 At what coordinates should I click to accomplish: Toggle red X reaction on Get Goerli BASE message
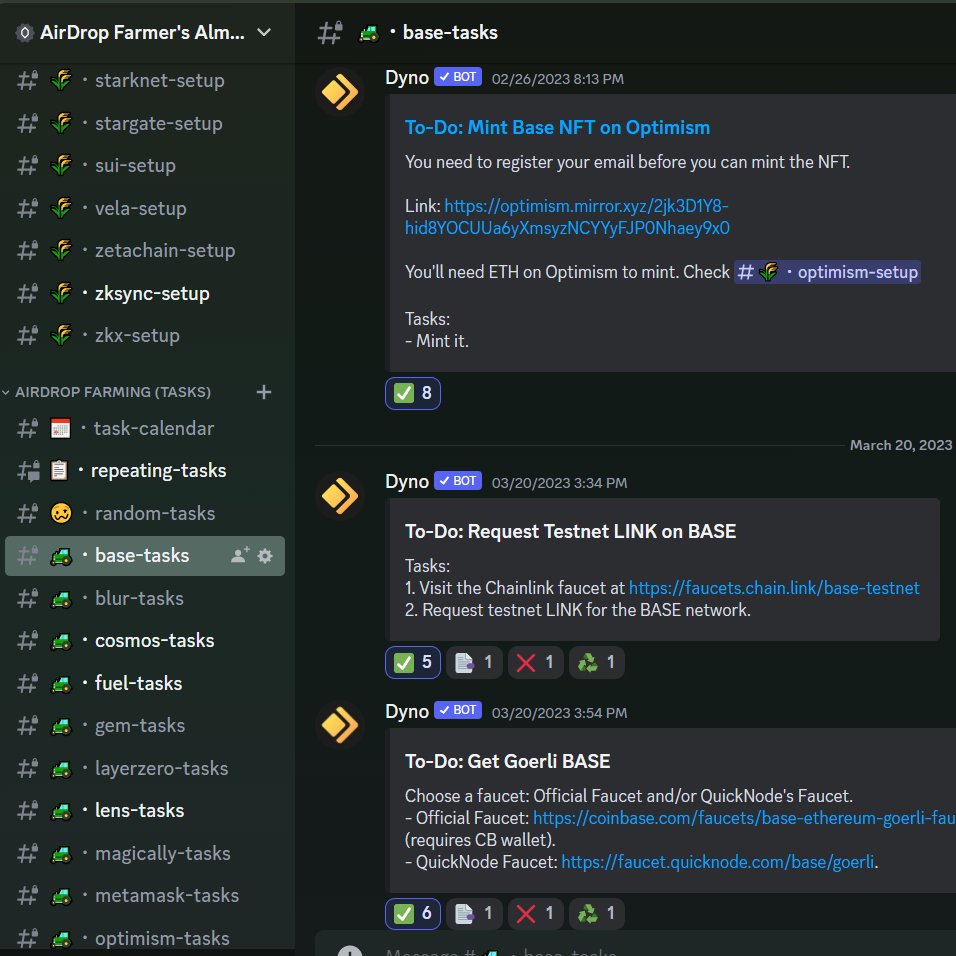click(x=535, y=913)
